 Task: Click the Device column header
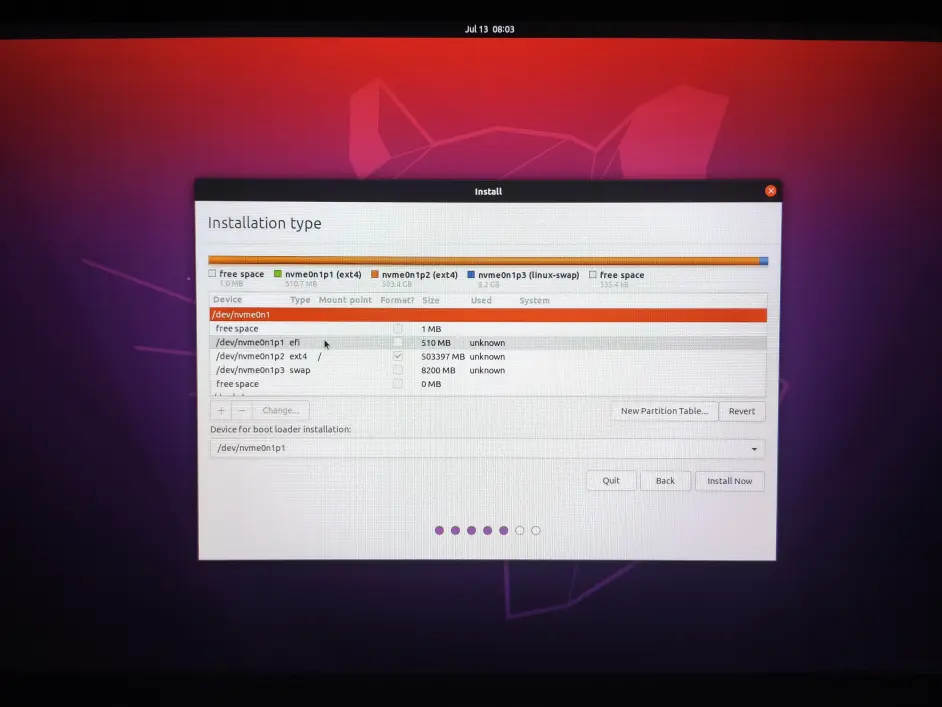coord(227,299)
